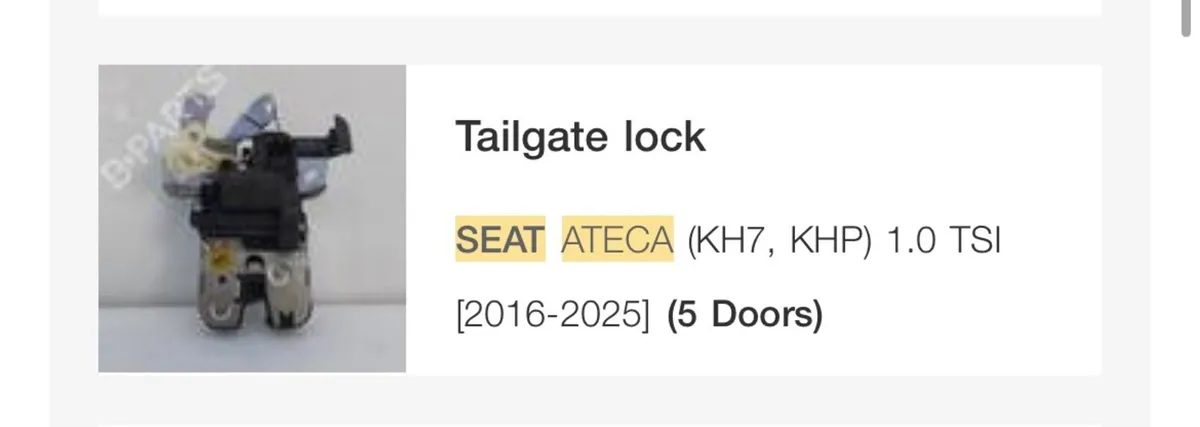
Task: Open the tailgate lock product photo
Action: [252, 218]
